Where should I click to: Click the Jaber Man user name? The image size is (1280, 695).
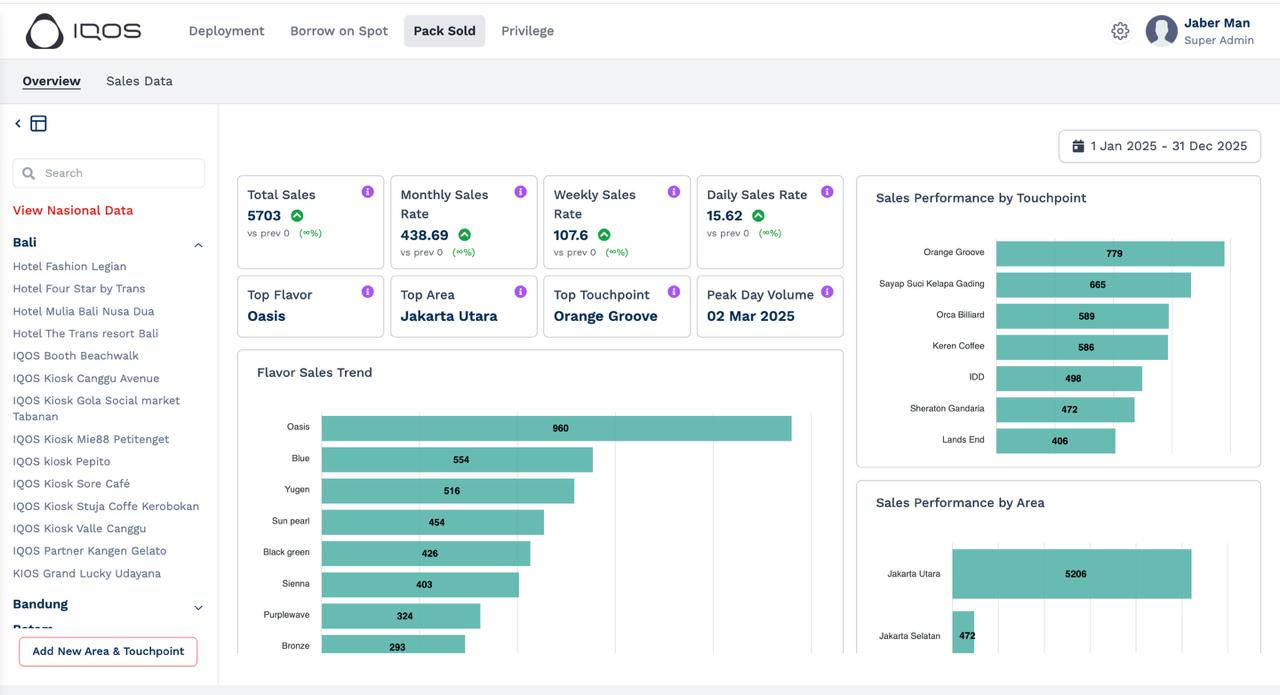pos(1217,23)
